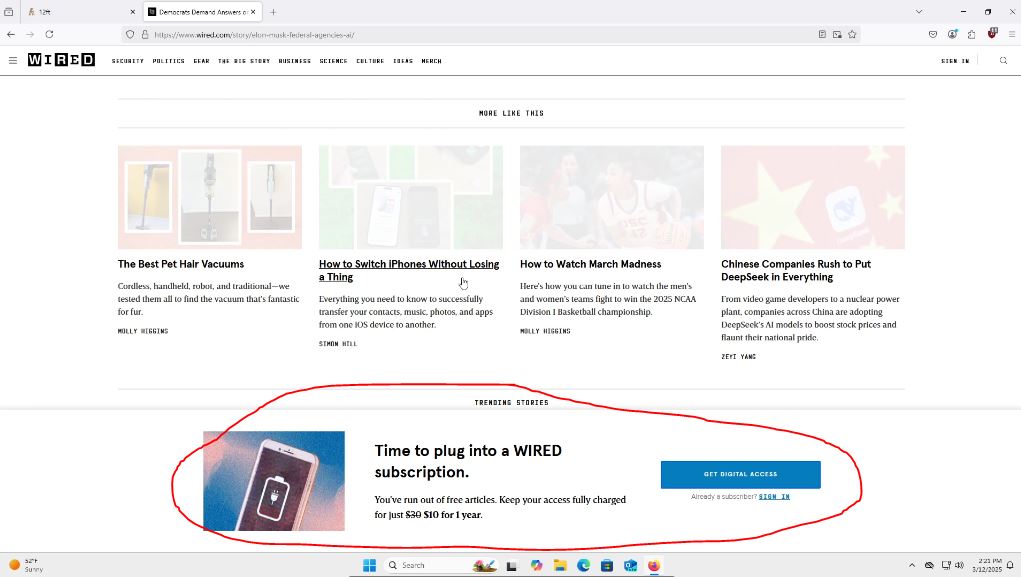Close the Democrats Demand Answers tab
This screenshot has width=1021, height=577.
(253, 12)
